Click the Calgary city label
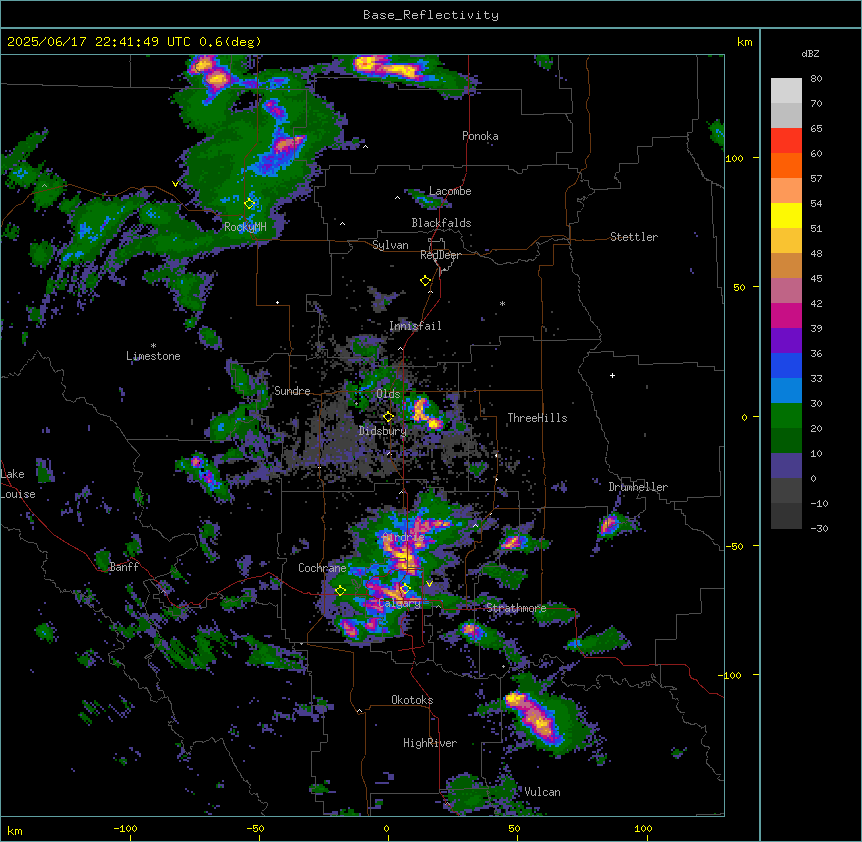 399,603
